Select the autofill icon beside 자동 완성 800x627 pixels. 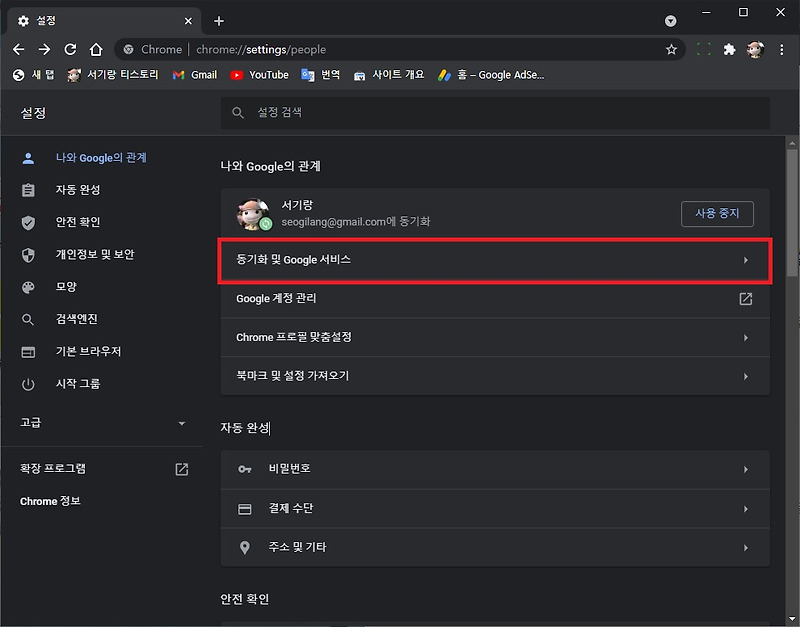(27, 190)
